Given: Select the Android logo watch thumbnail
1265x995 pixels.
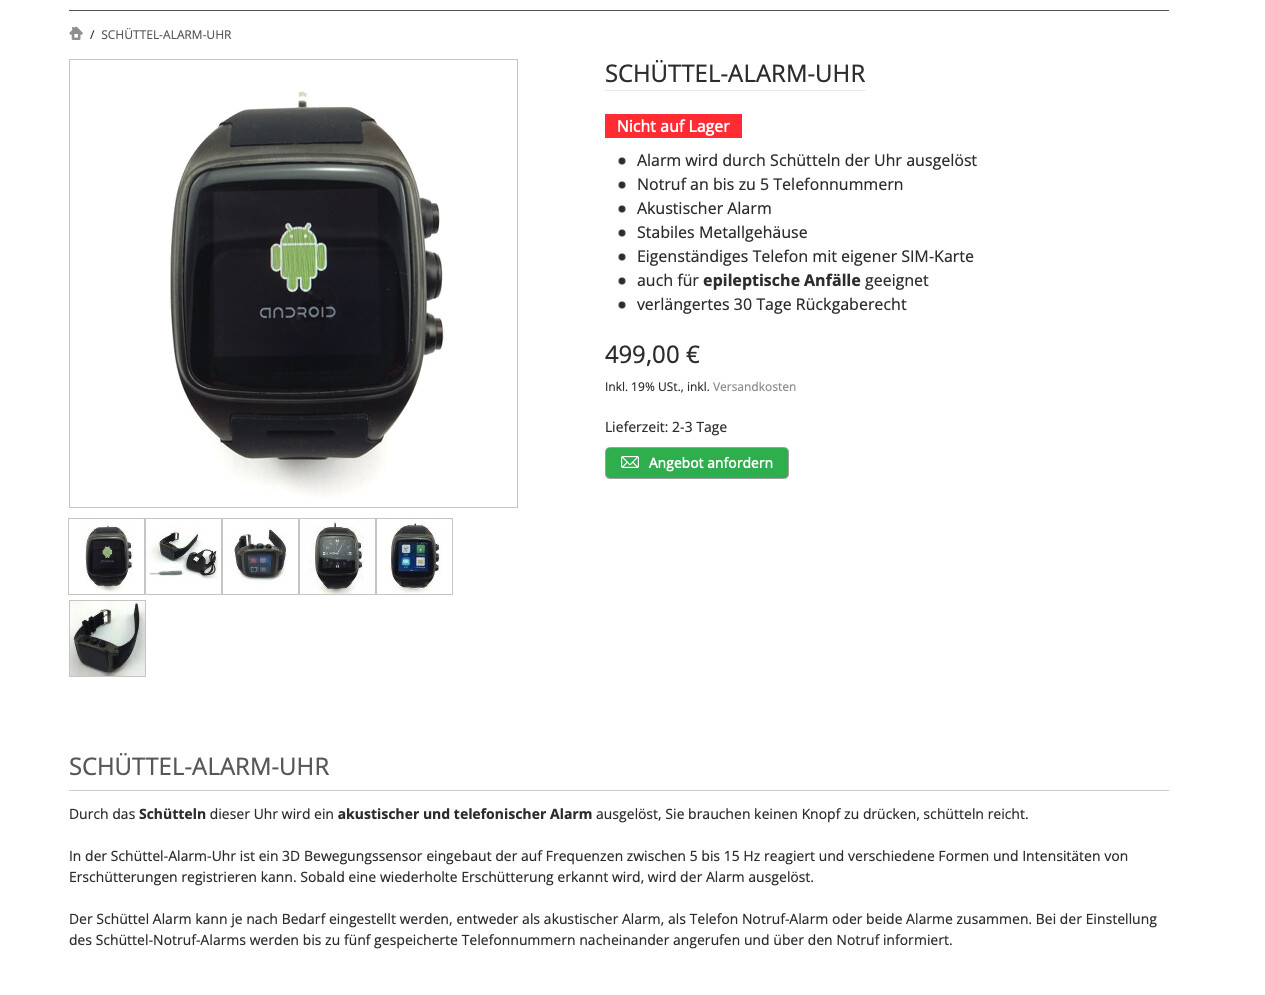Looking at the screenshot, I should (x=107, y=556).
